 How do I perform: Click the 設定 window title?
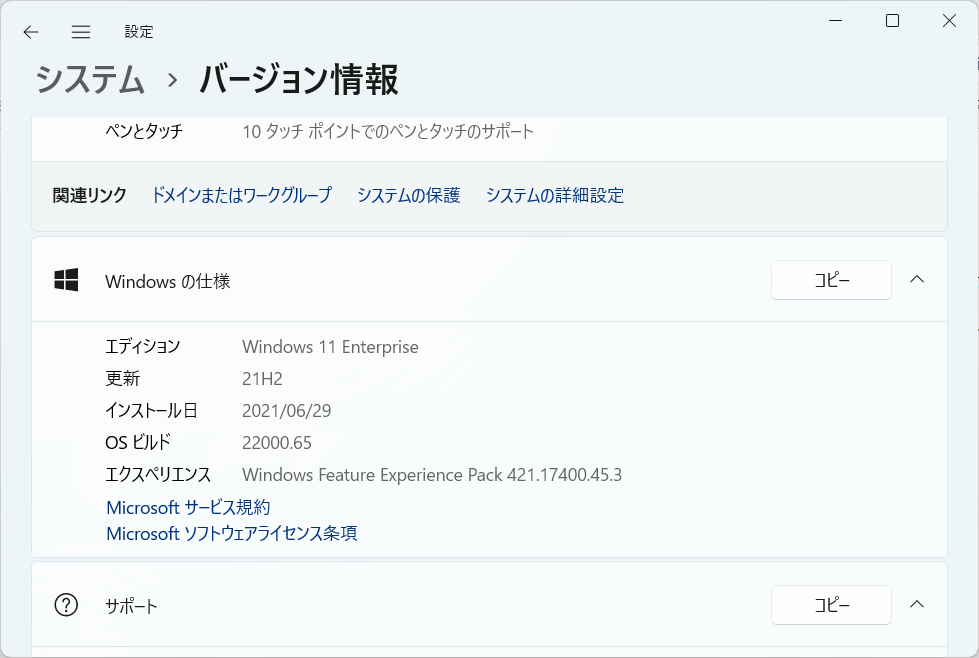(x=139, y=32)
